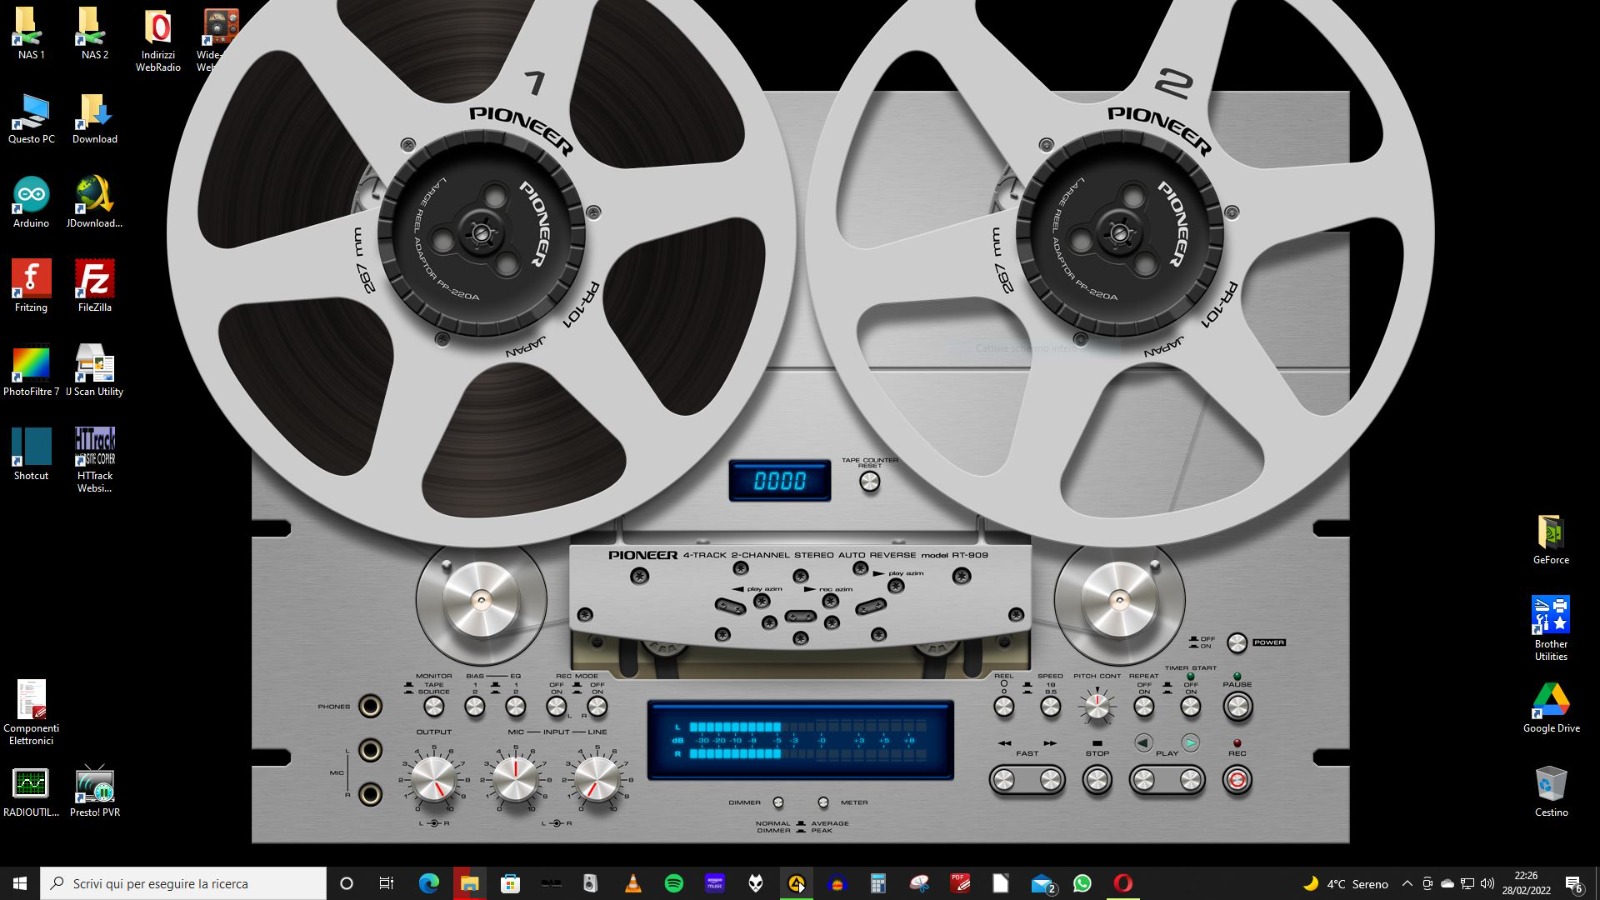Open Google Drive desktop shortcut
The image size is (1600, 900).
pyautogui.click(x=1551, y=708)
